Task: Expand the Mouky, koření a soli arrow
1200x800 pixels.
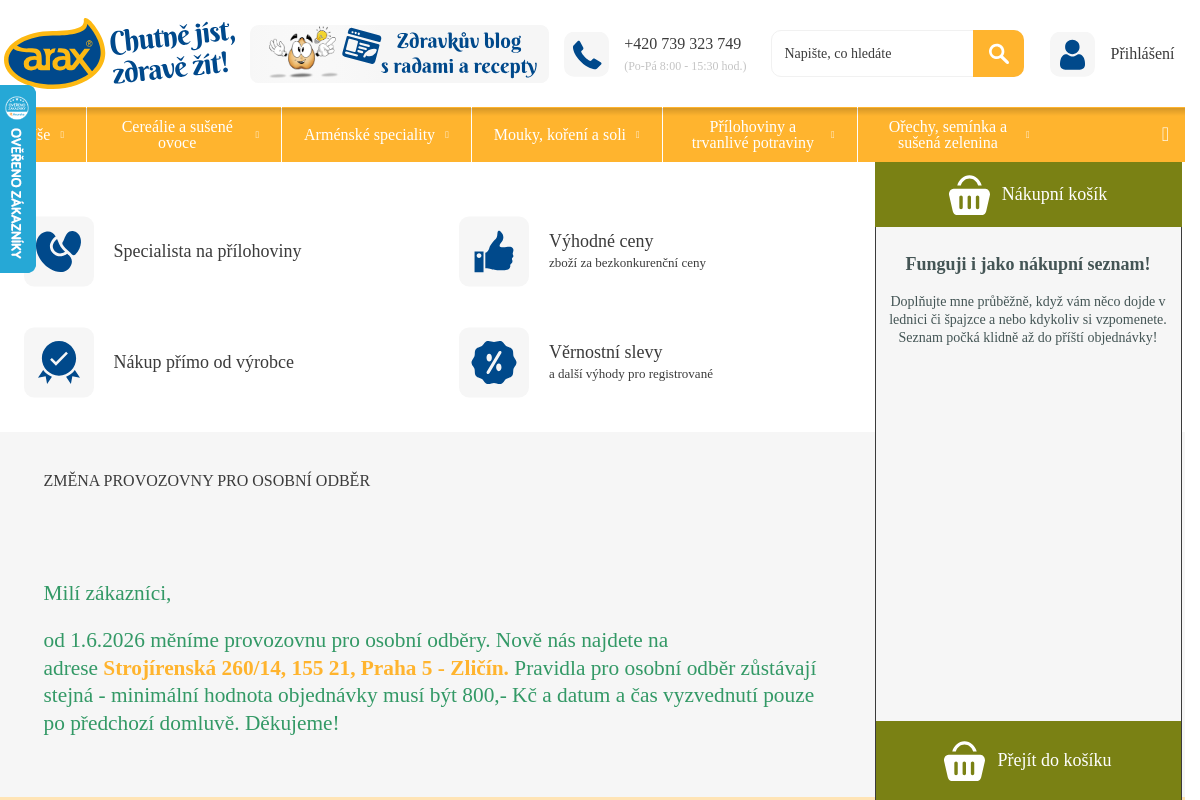Action: 637,135
